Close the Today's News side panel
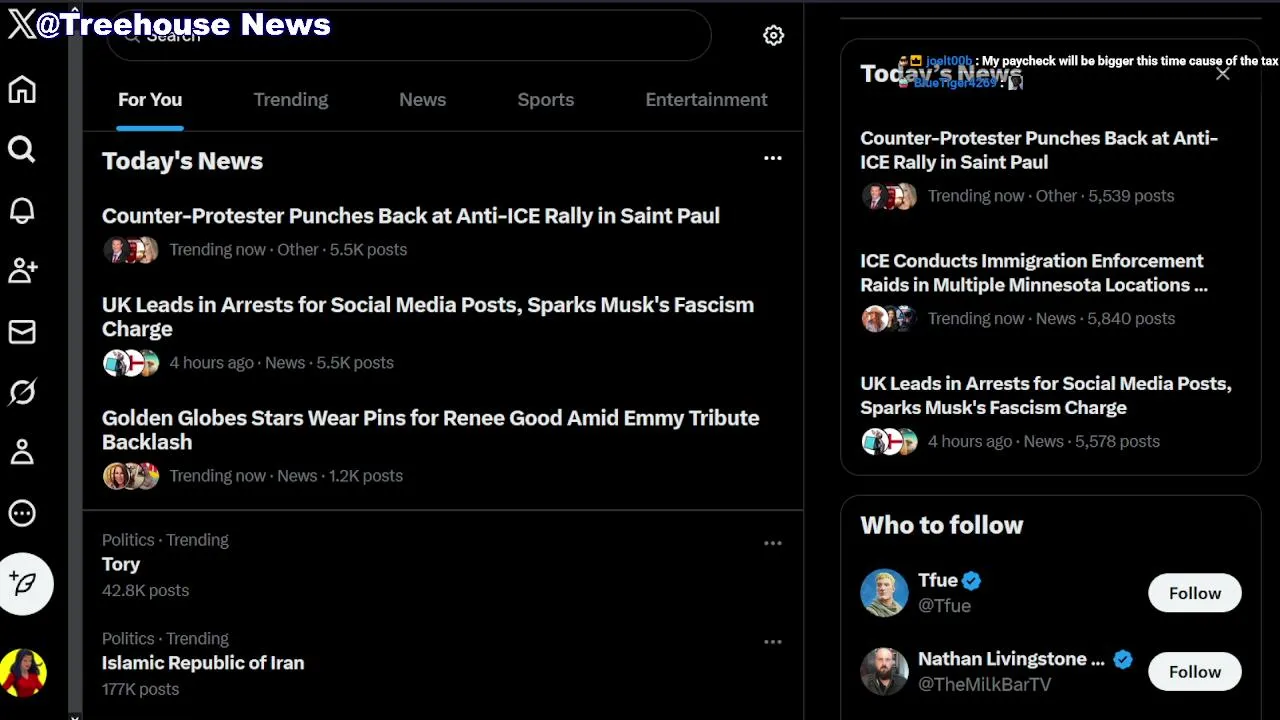This screenshot has width=1280, height=720. [x=1222, y=74]
